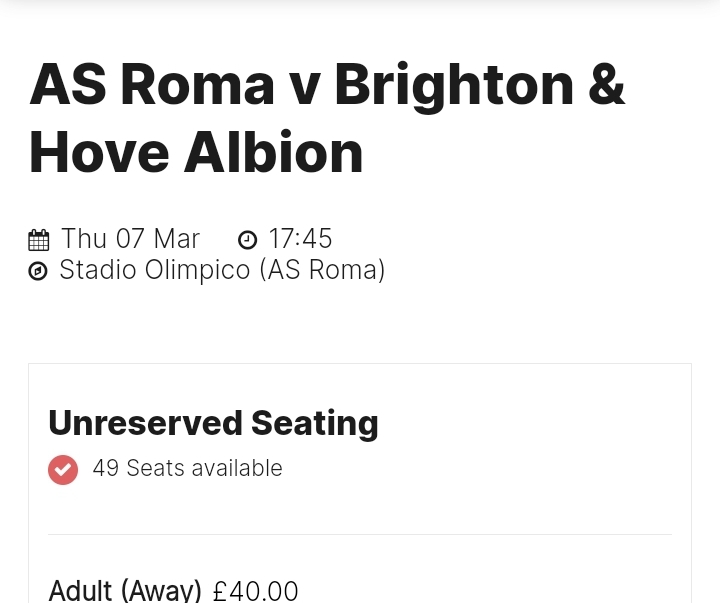
Task: Click the 49 Seats available text
Action: (x=187, y=468)
